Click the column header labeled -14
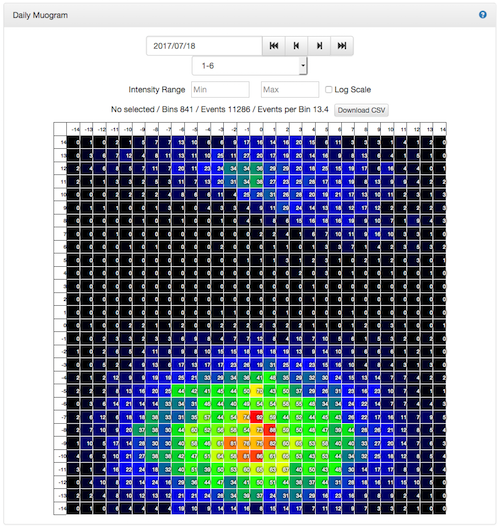Viewport: 500px width, 529px height. point(74,129)
